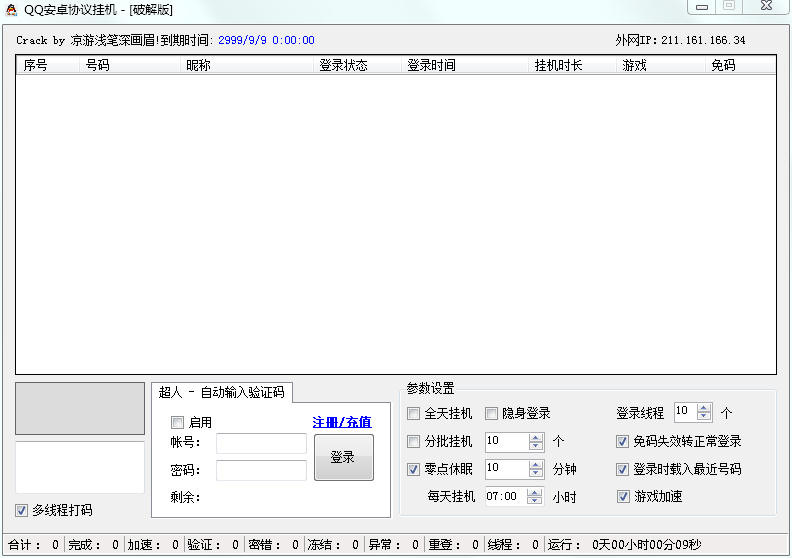The image size is (792, 558).
Task: Increase 每天挂机 time with up arrow
Action: [x=536, y=492]
